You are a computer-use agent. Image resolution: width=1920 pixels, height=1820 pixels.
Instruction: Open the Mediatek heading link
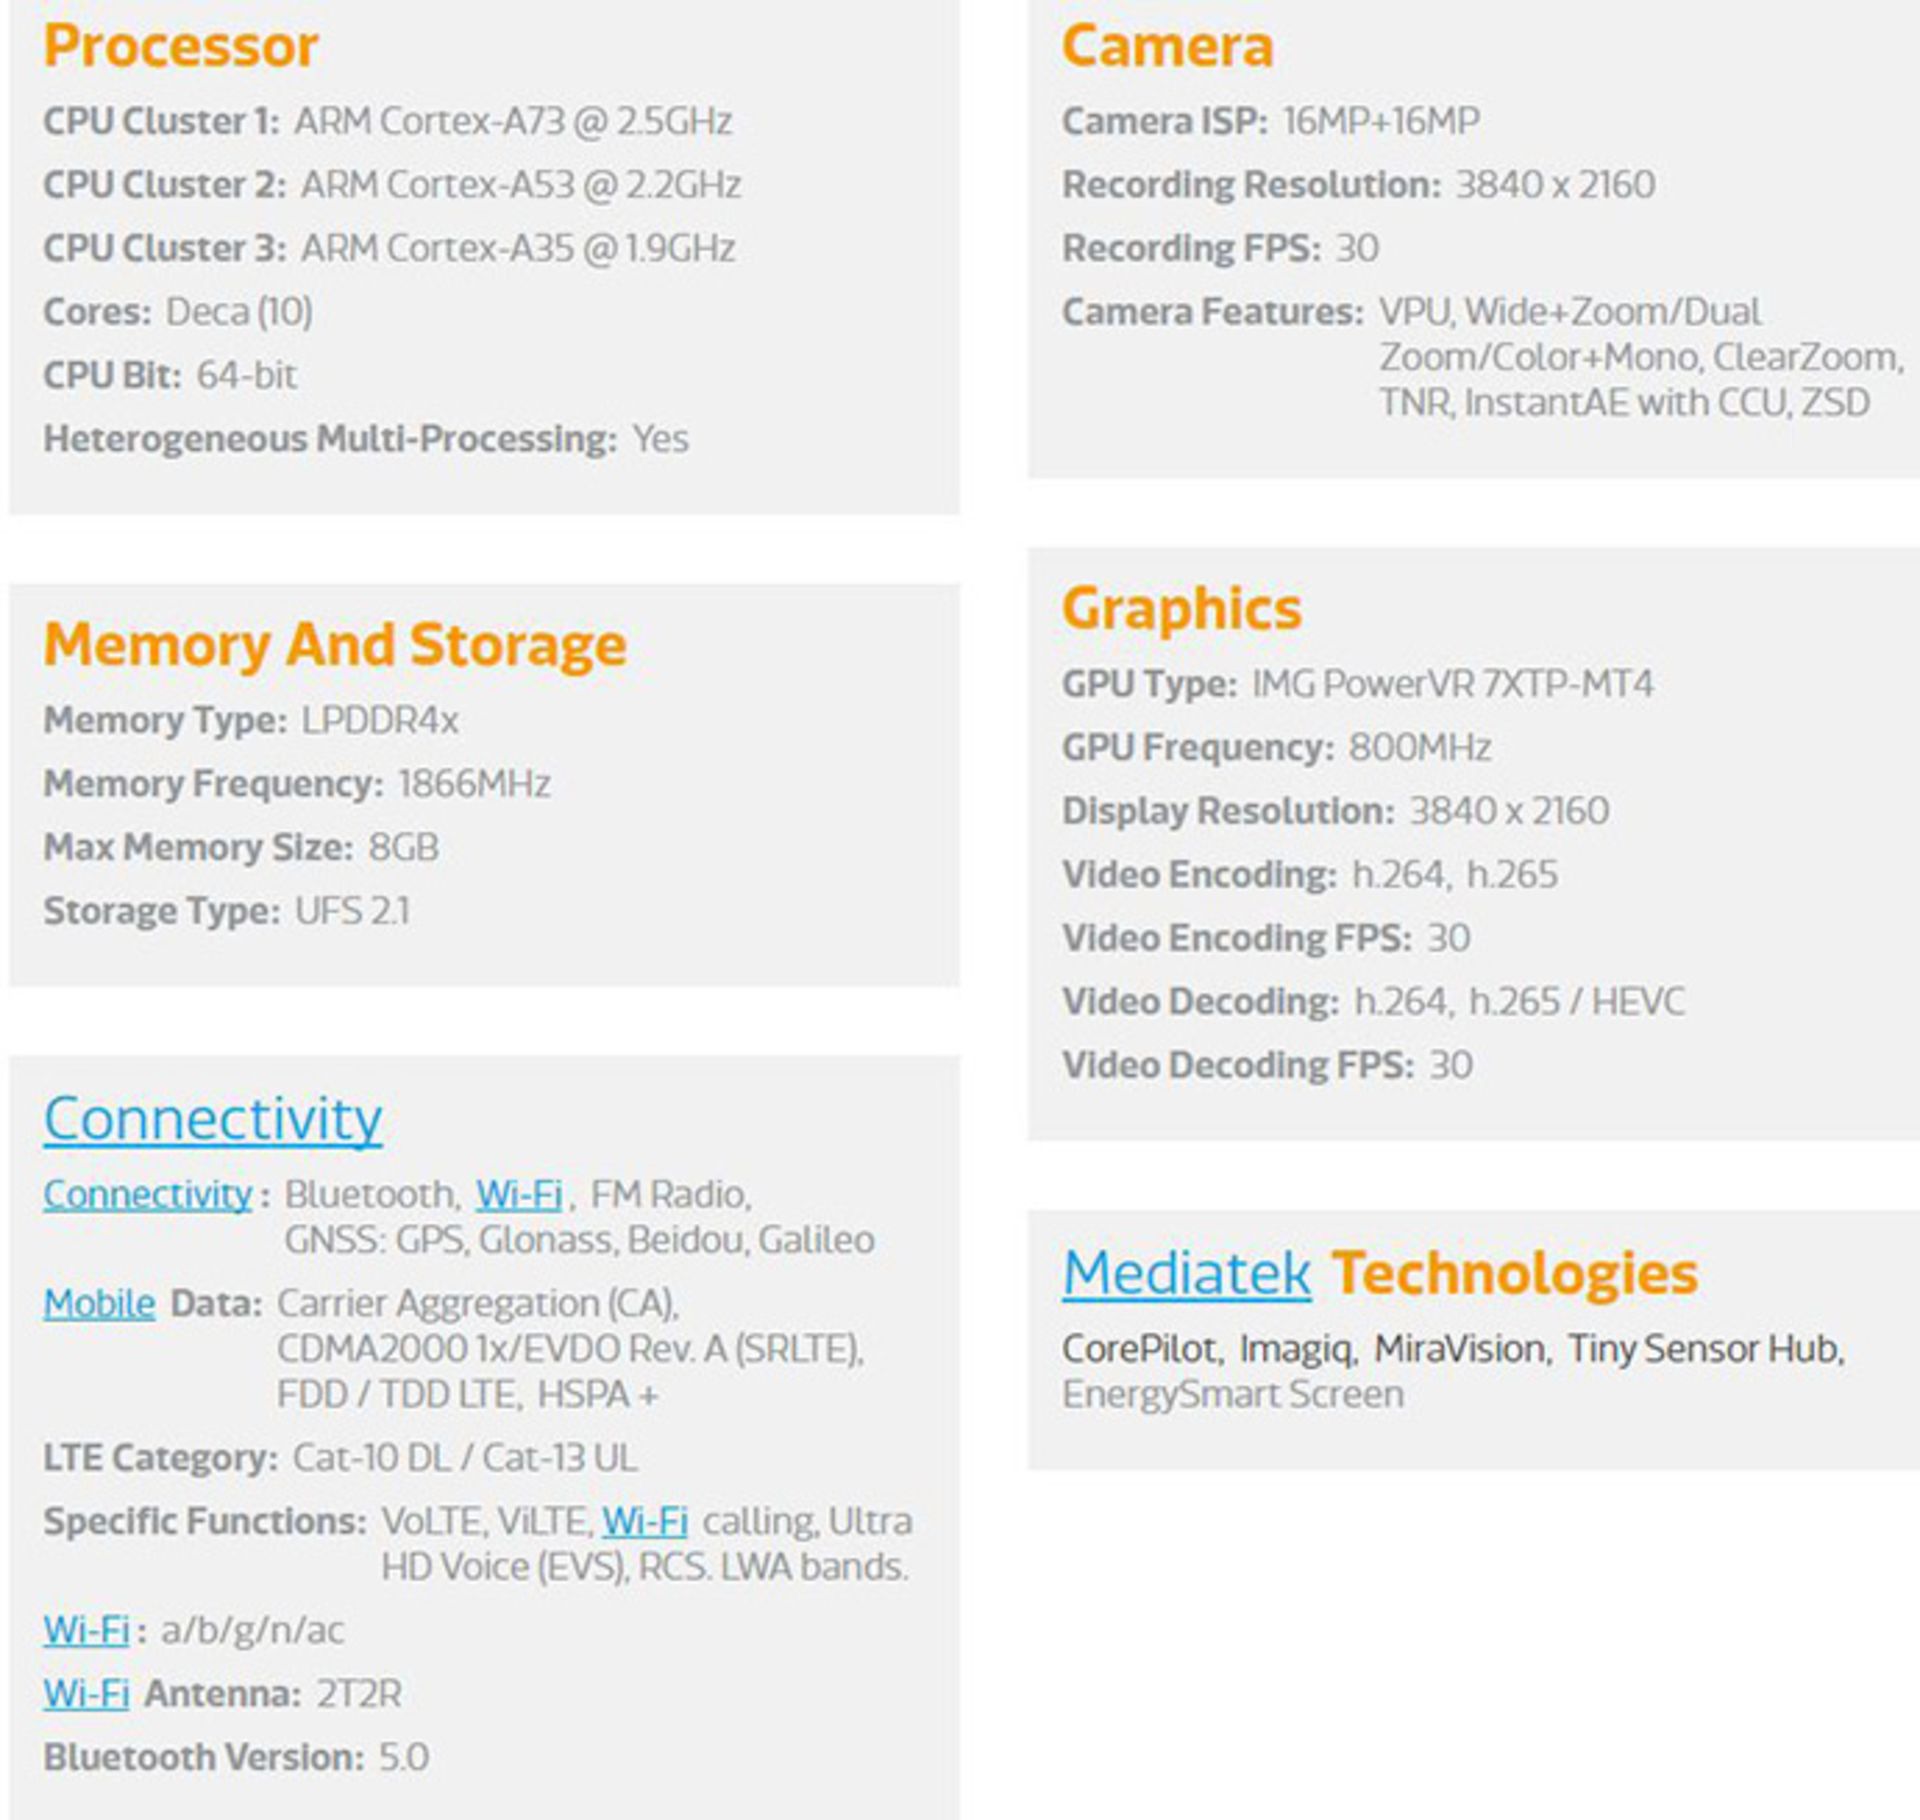point(1186,1273)
